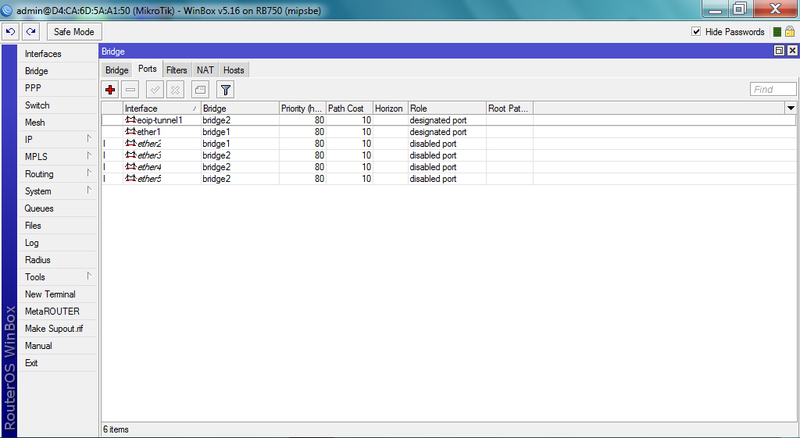
Task: Switch to the Hosts tab
Action: [x=234, y=70]
